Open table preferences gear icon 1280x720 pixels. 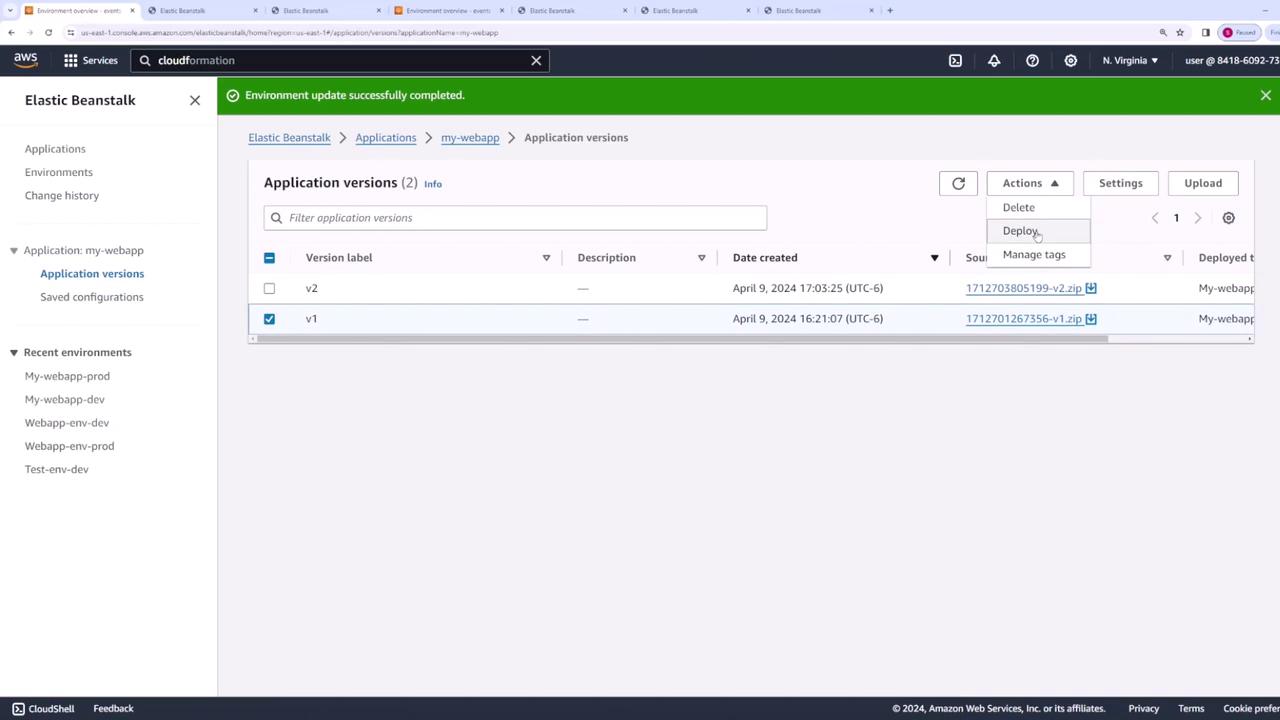(x=1228, y=218)
